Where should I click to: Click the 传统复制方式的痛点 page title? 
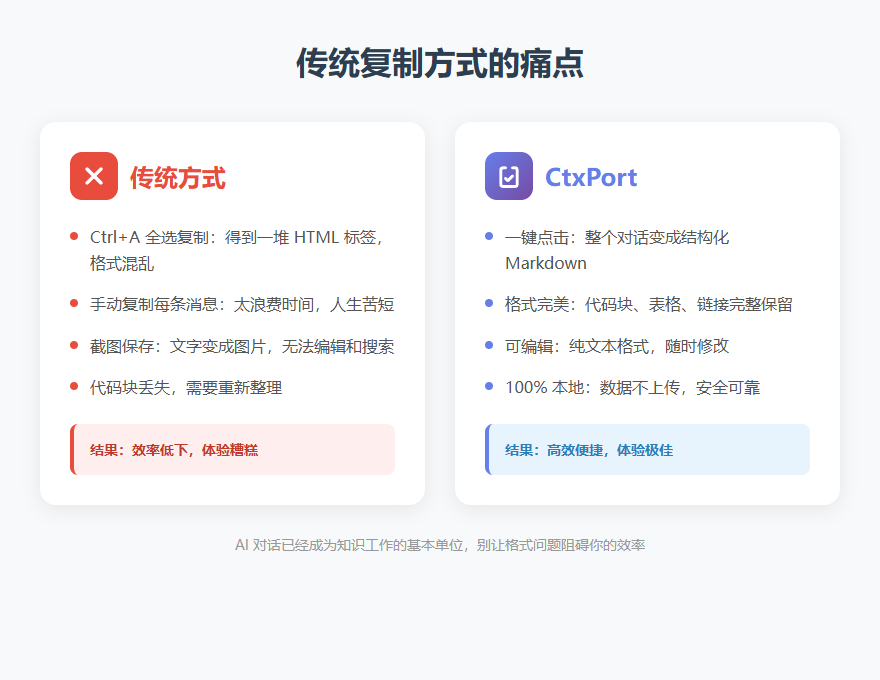click(440, 62)
